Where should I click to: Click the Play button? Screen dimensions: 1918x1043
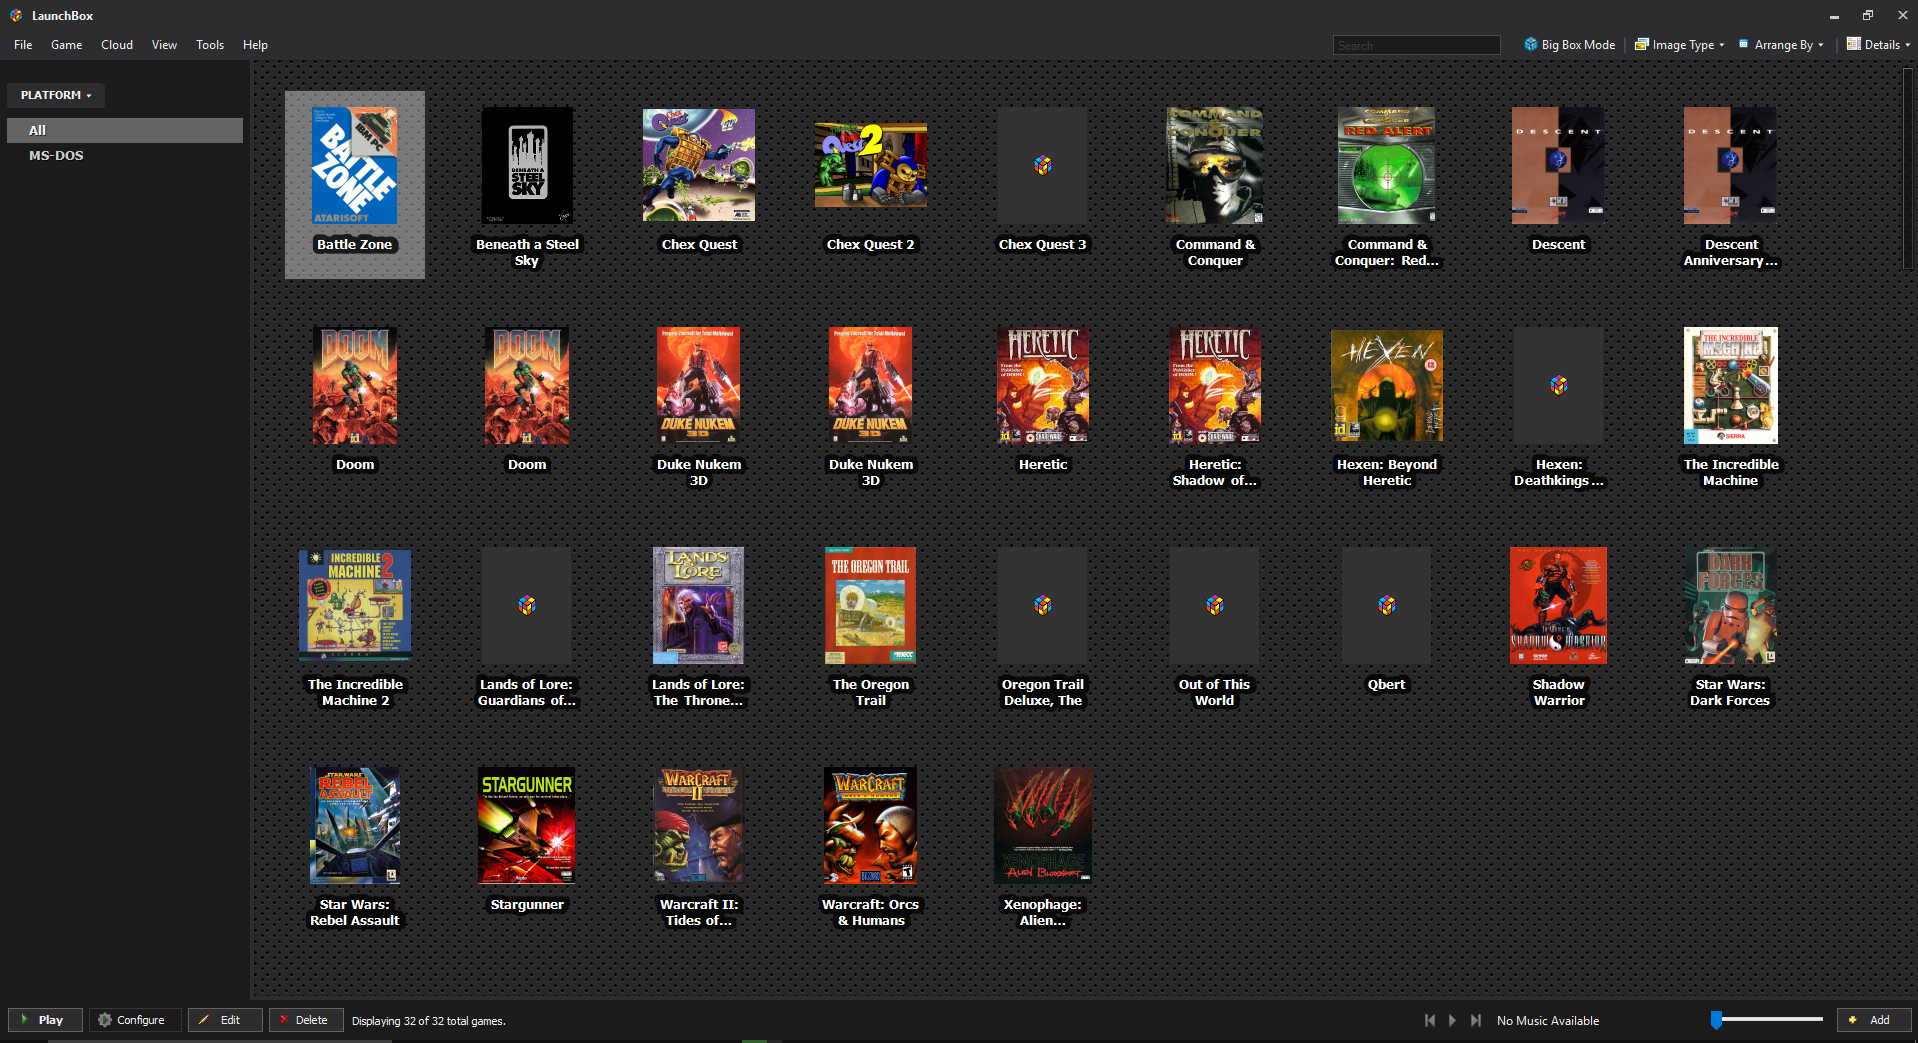[45, 1020]
